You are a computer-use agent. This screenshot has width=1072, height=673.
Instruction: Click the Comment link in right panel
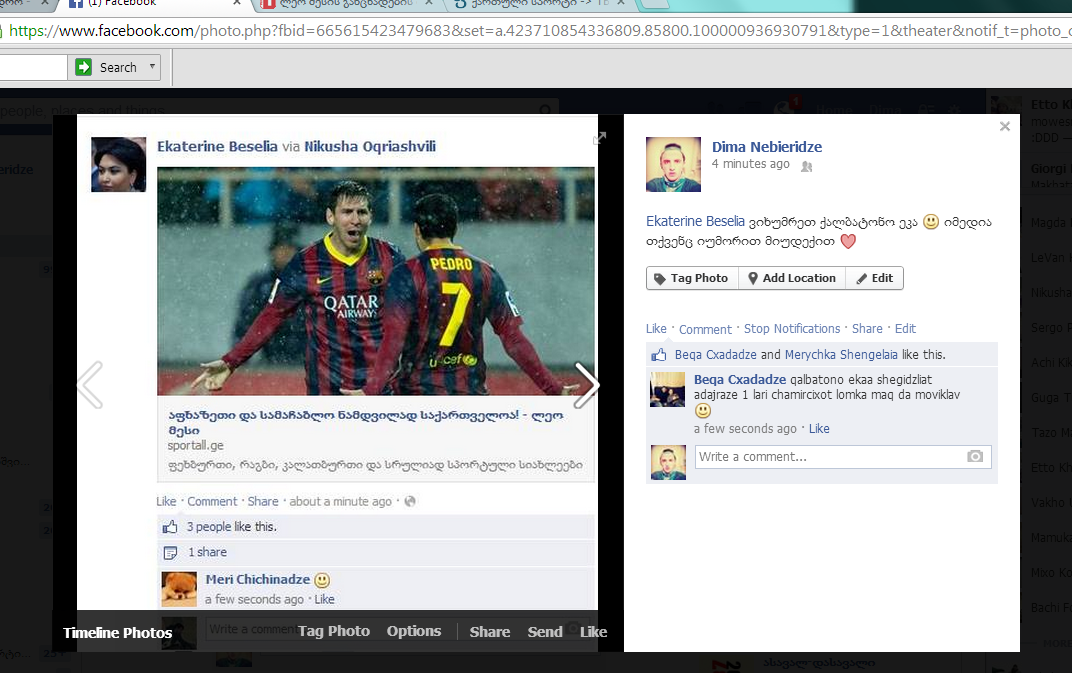pos(705,330)
